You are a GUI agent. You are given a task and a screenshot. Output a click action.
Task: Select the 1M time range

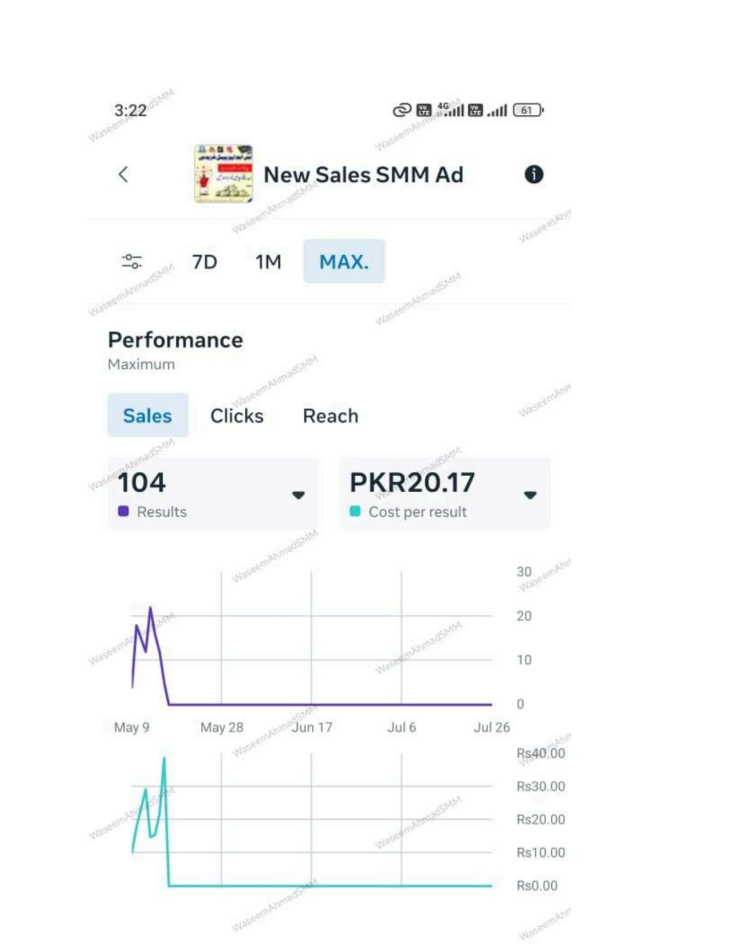tap(268, 262)
